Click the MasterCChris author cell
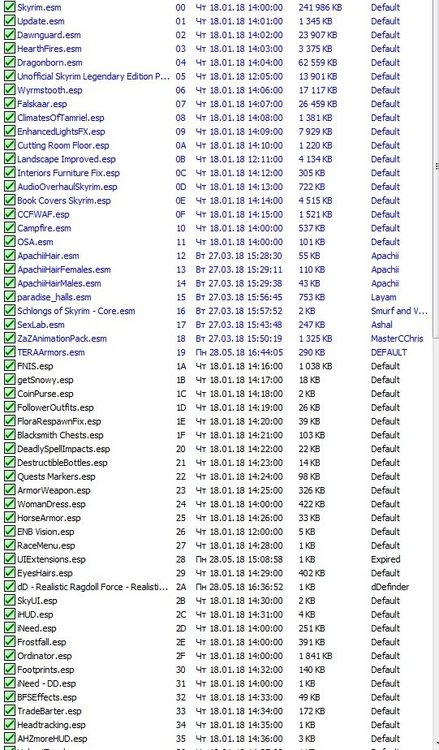Image resolution: width=439 pixels, height=750 pixels. [397, 339]
